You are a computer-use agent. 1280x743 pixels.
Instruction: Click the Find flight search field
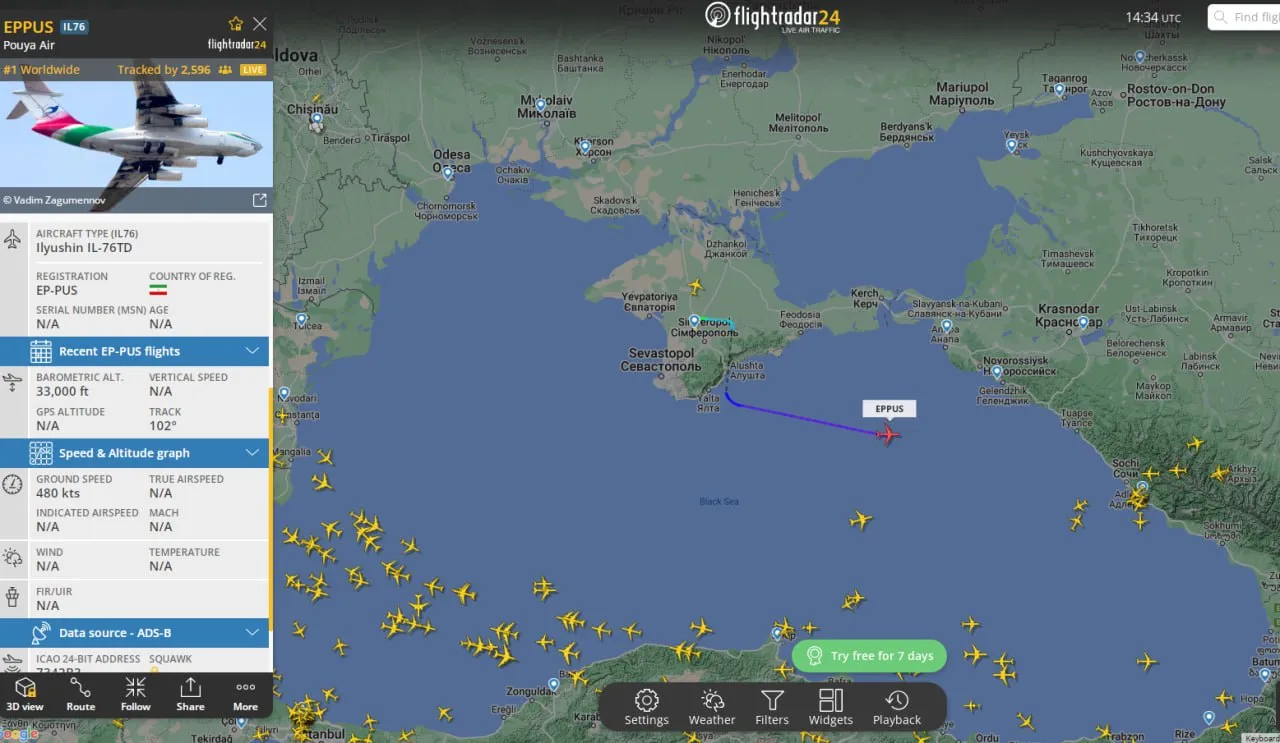1245,17
